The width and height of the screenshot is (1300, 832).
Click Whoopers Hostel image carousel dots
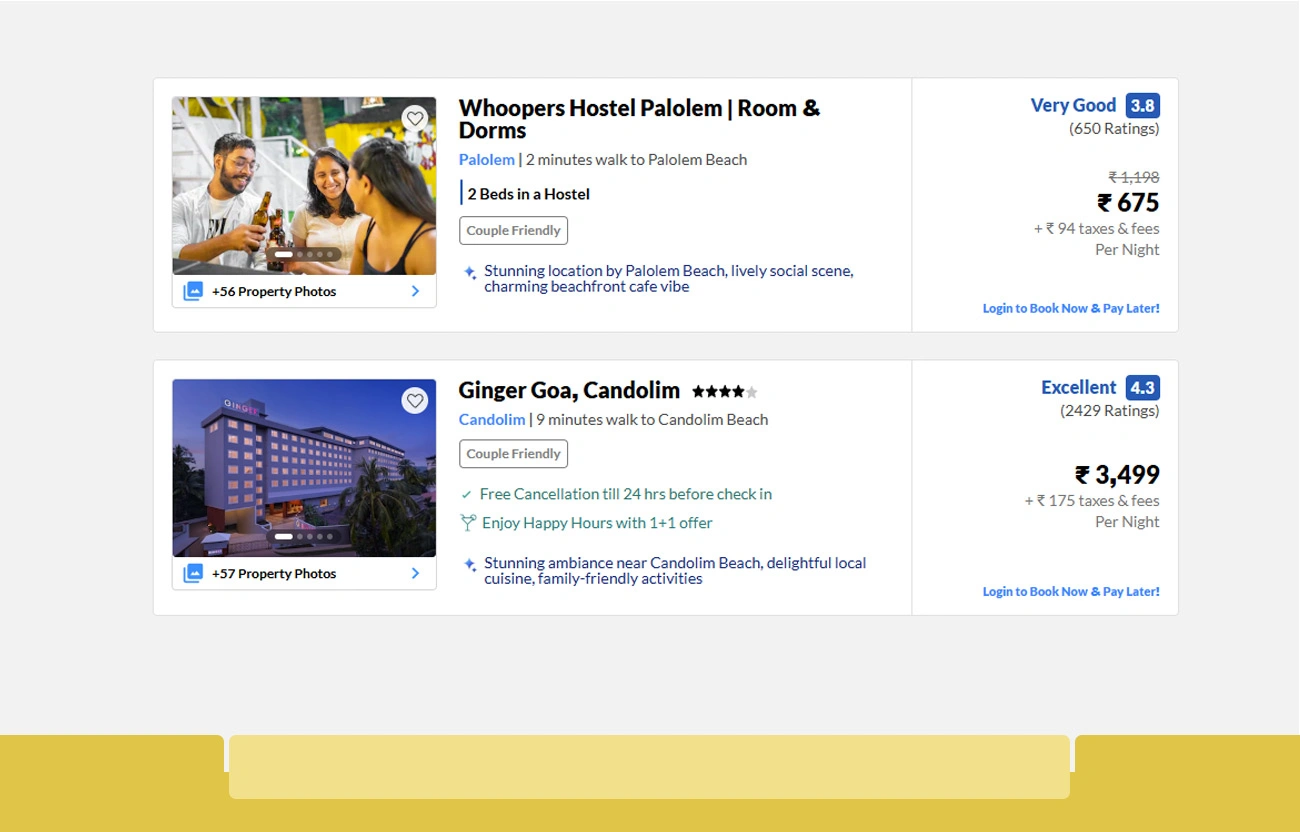click(x=304, y=255)
